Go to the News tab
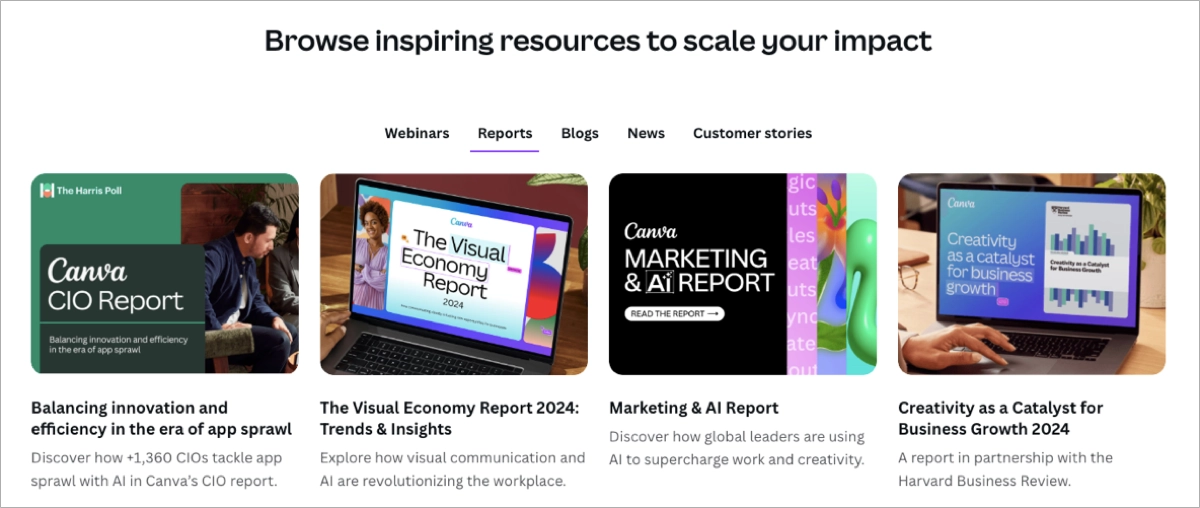The width and height of the screenshot is (1200, 508). [x=646, y=133]
